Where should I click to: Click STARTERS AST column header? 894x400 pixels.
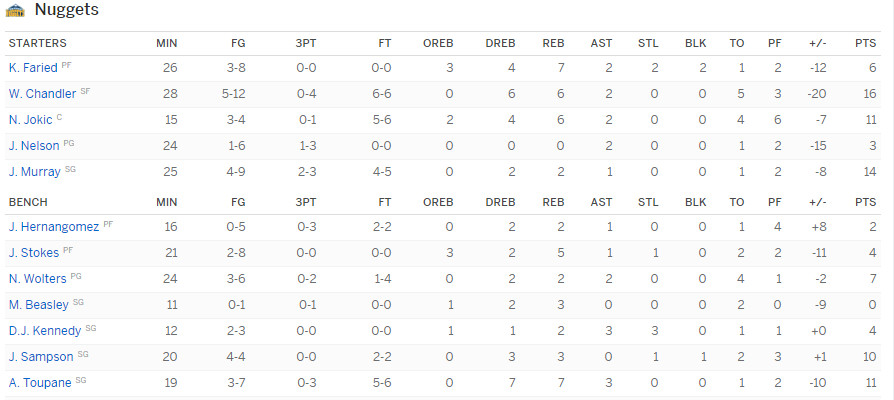(602, 43)
